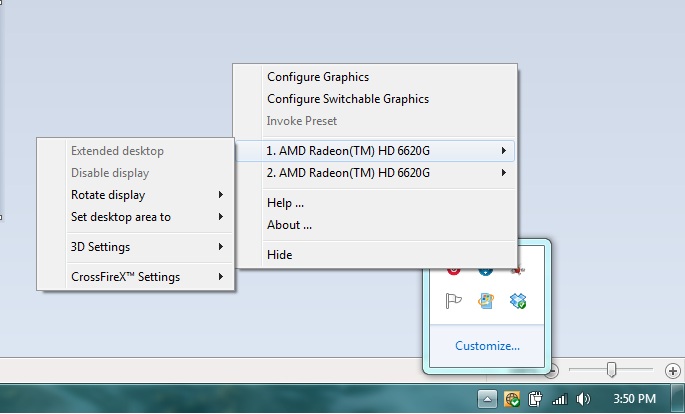The image size is (685, 414).
Task: Click the greyed Invoke Preset entry
Action: 301,121
